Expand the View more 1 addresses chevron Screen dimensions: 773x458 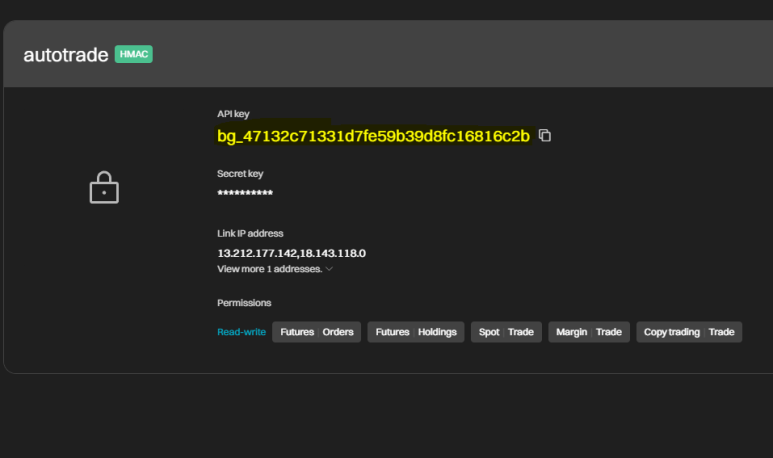pyautogui.click(x=329, y=269)
